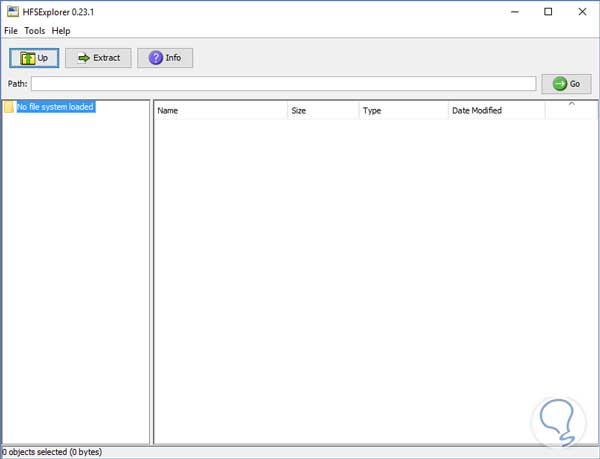Focus the Path input field
600x459 pixels.
pyautogui.click(x=284, y=84)
